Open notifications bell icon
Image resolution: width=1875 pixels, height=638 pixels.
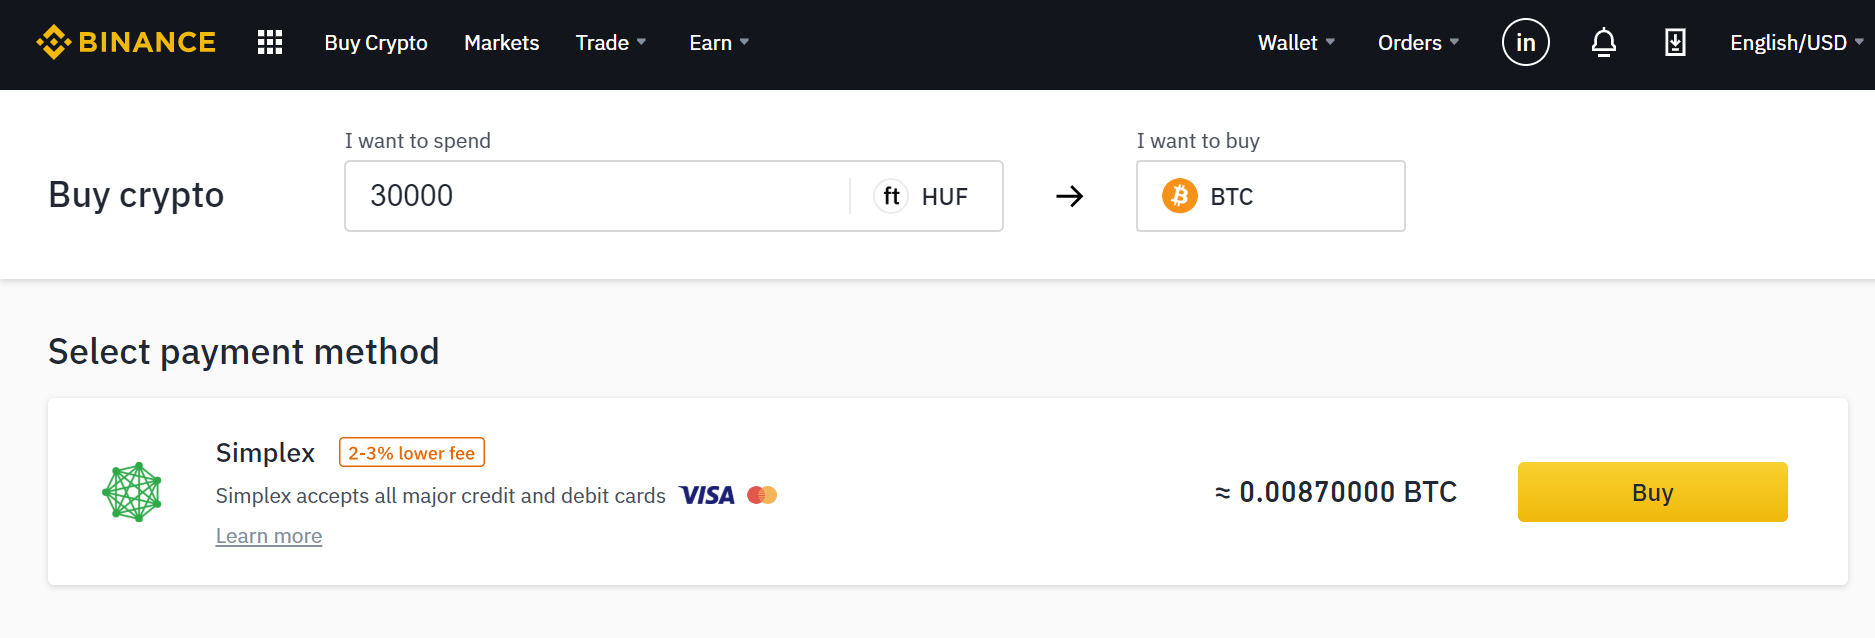point(1603,43)
